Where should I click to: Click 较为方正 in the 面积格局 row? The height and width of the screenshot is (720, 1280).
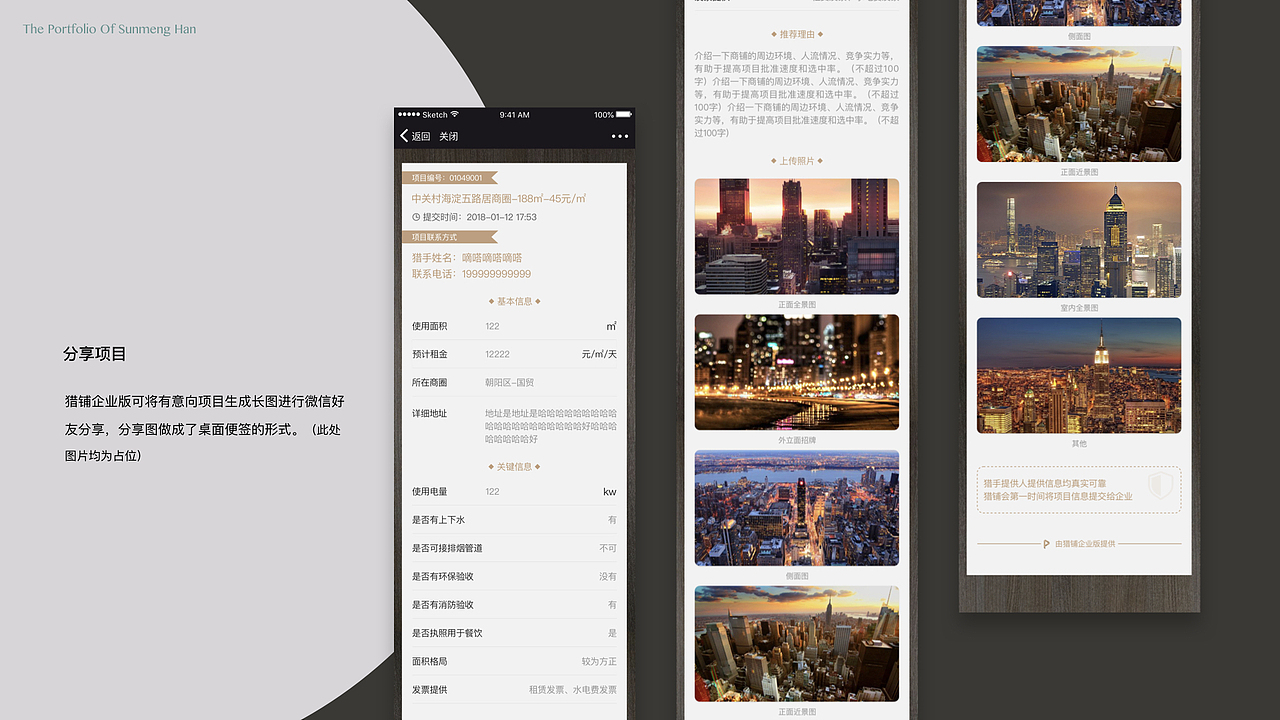tap(599, 662)
